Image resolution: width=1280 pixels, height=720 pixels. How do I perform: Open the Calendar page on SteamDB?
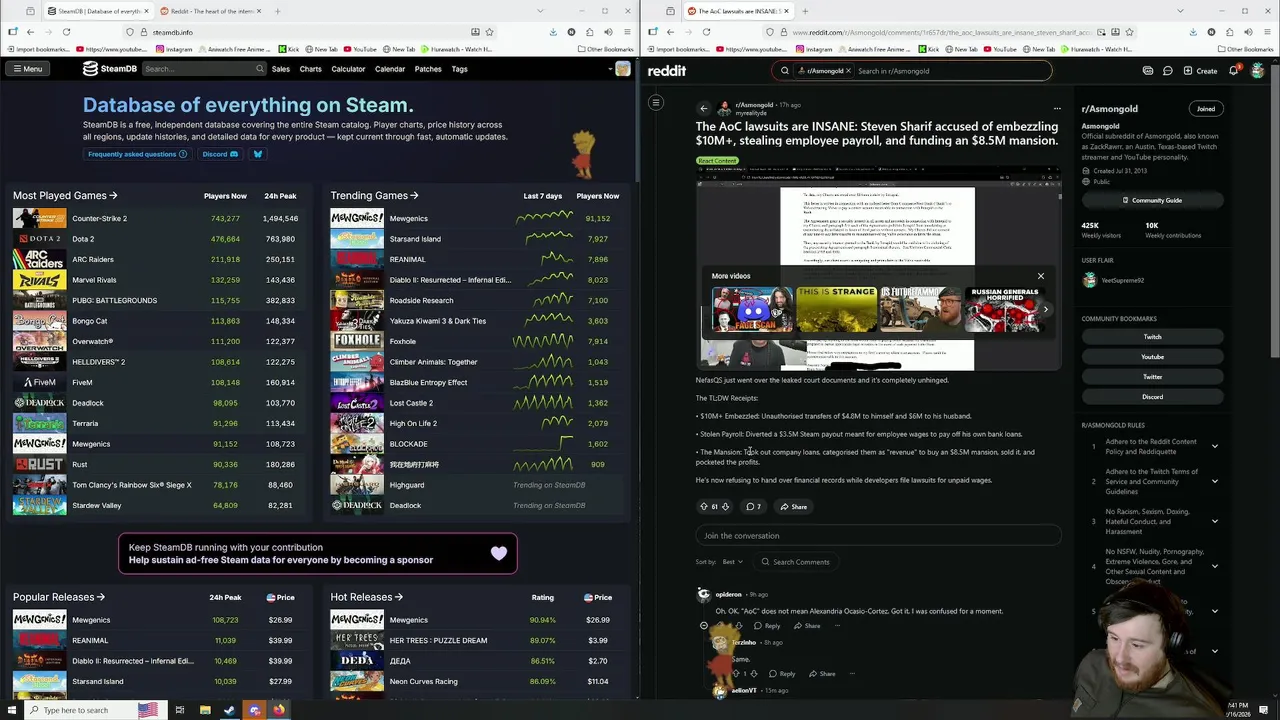[390, 69]
